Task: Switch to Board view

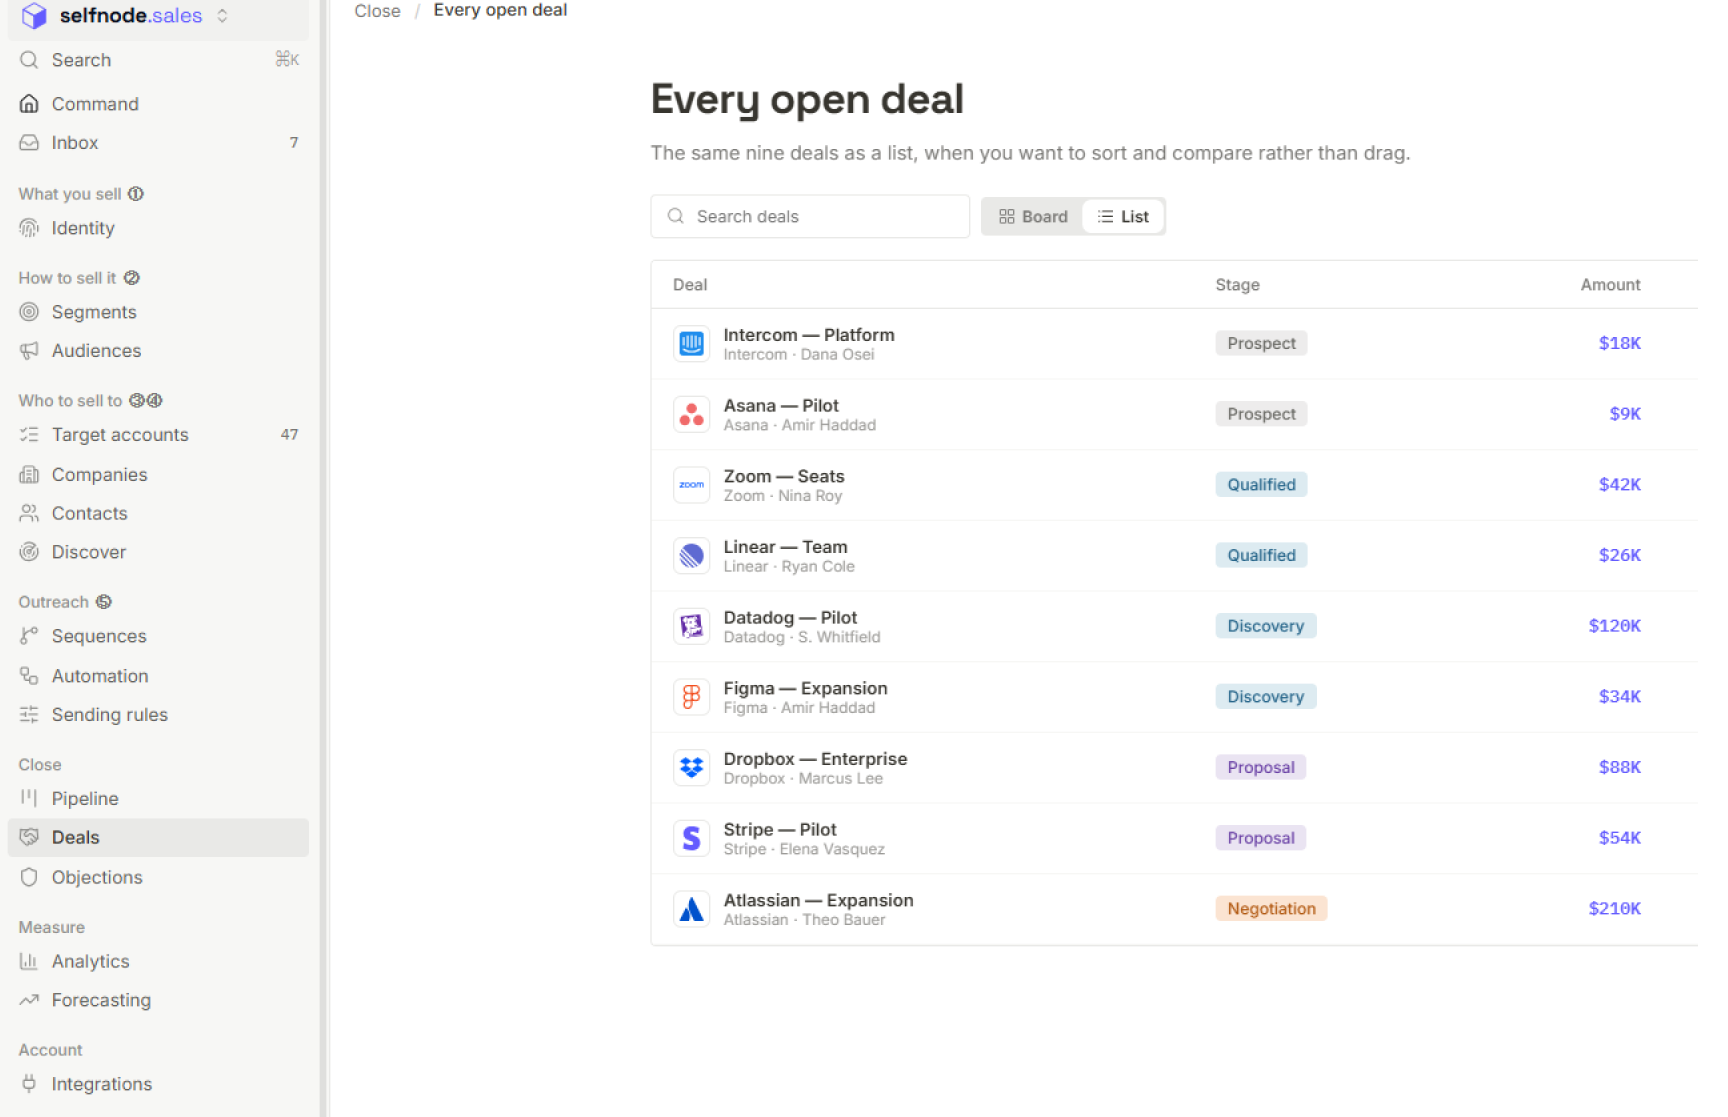Action: click(1033, 217)
